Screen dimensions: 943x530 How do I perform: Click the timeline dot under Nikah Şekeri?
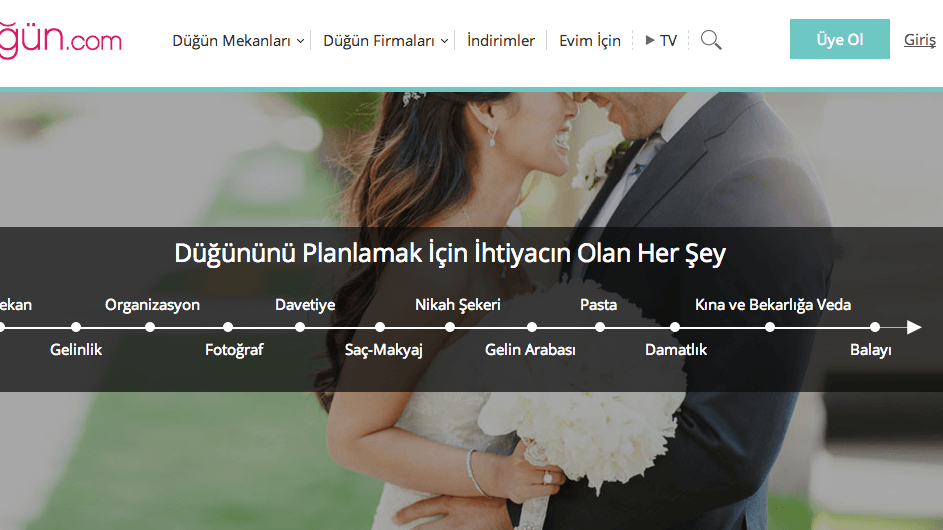point(450,327)
